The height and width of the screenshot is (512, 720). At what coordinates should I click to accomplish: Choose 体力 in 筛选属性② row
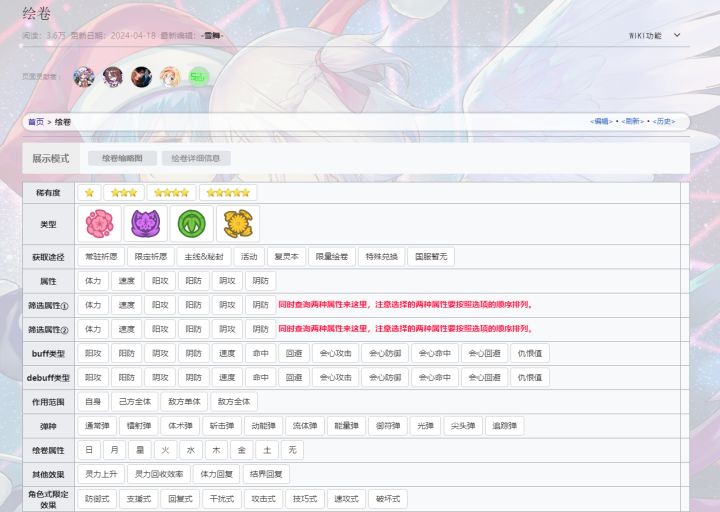[x=93, y=329]
